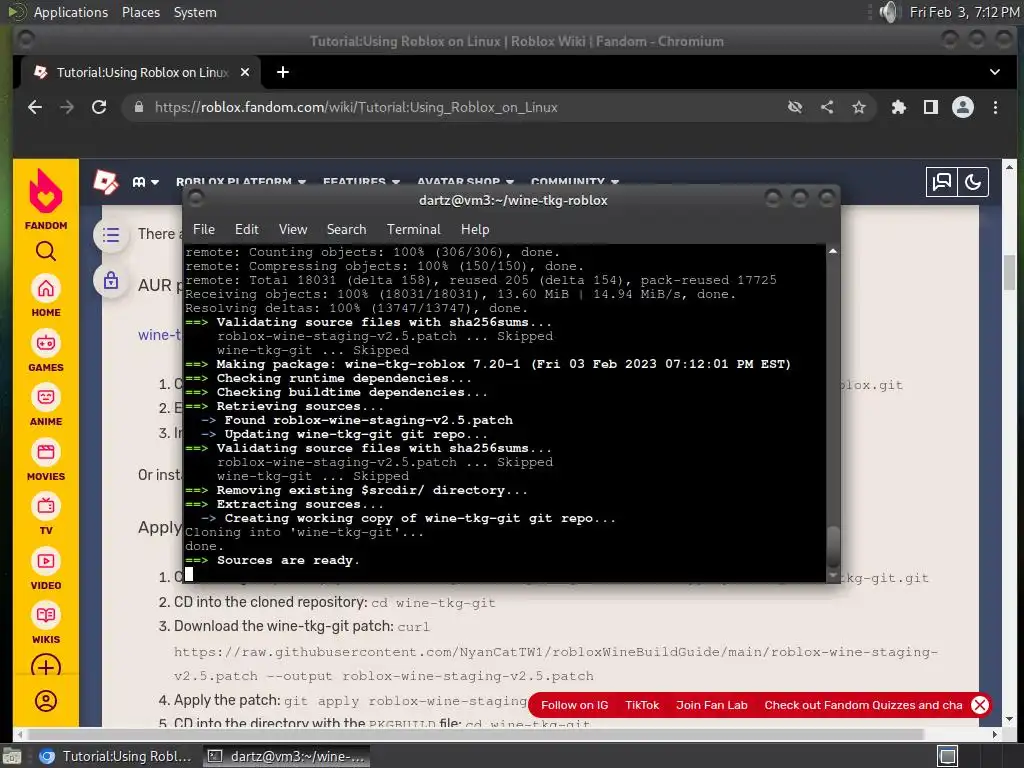The height and width of the screenshot is (768, 1024).
Task: Toggle Chromium side panel icon
Action: point(931,107)
